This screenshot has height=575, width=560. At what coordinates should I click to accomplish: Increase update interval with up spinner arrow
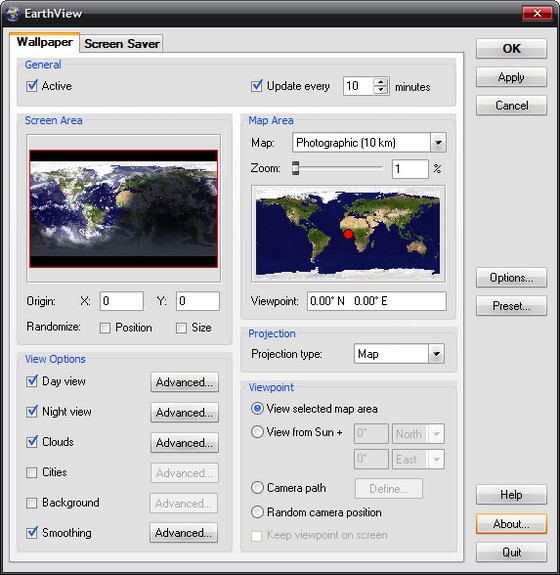point(381,82)
